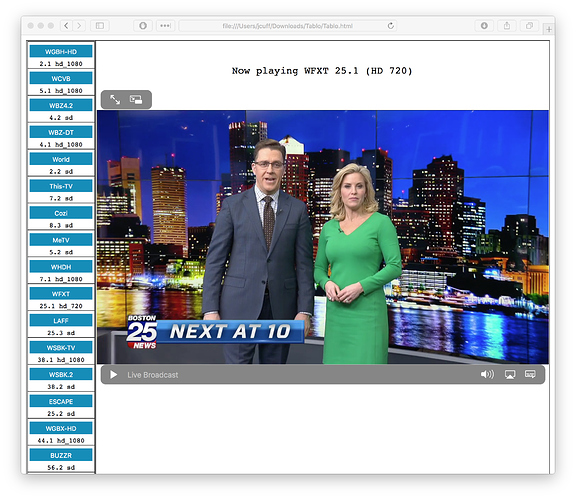Play the live broadcast
This screenshot has width=576, height=499.
pyautogui.click(x=114, y=374)
